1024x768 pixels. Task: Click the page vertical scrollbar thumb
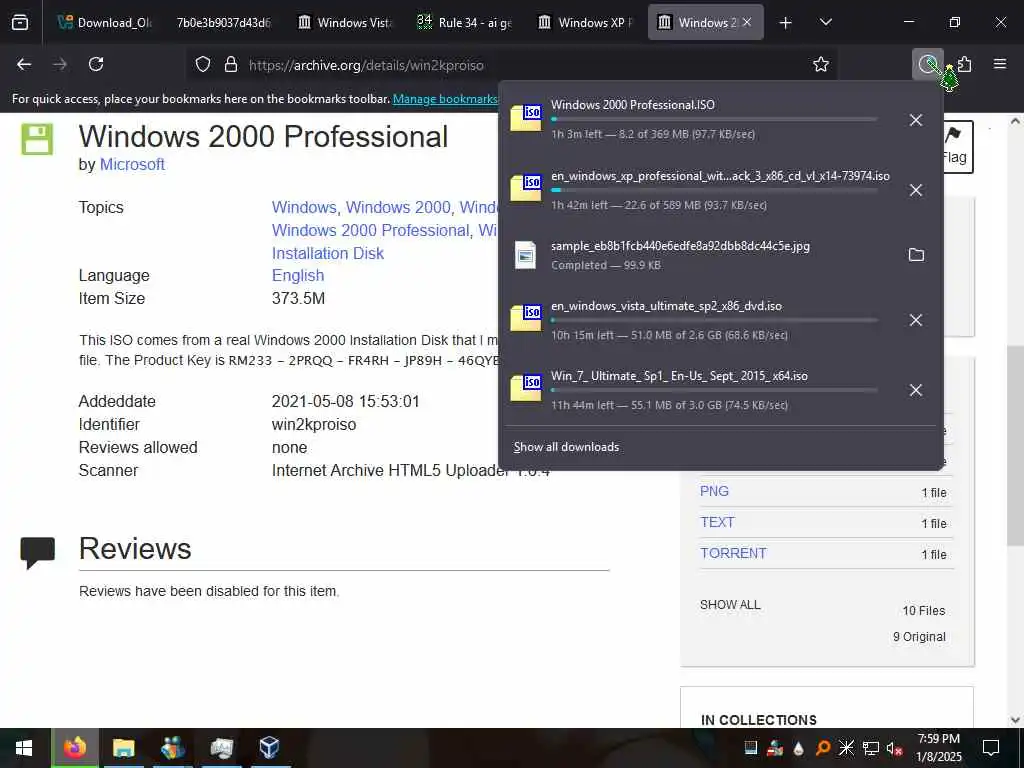(1015, 445)
